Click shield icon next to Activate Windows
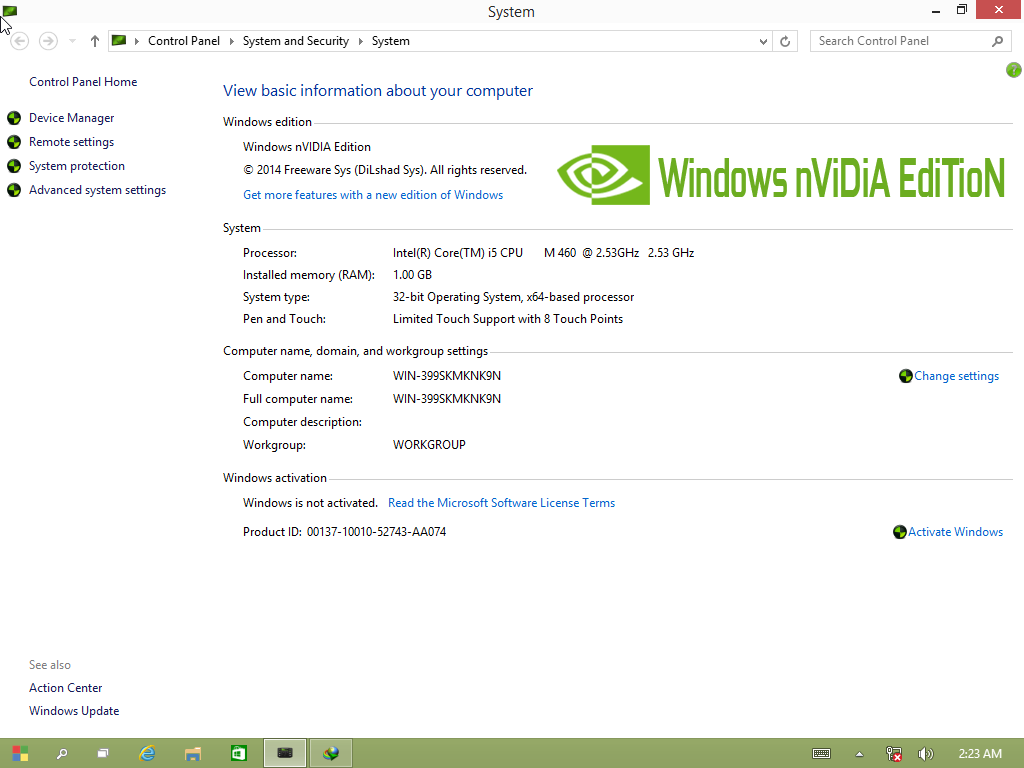 tap(899, 532)
